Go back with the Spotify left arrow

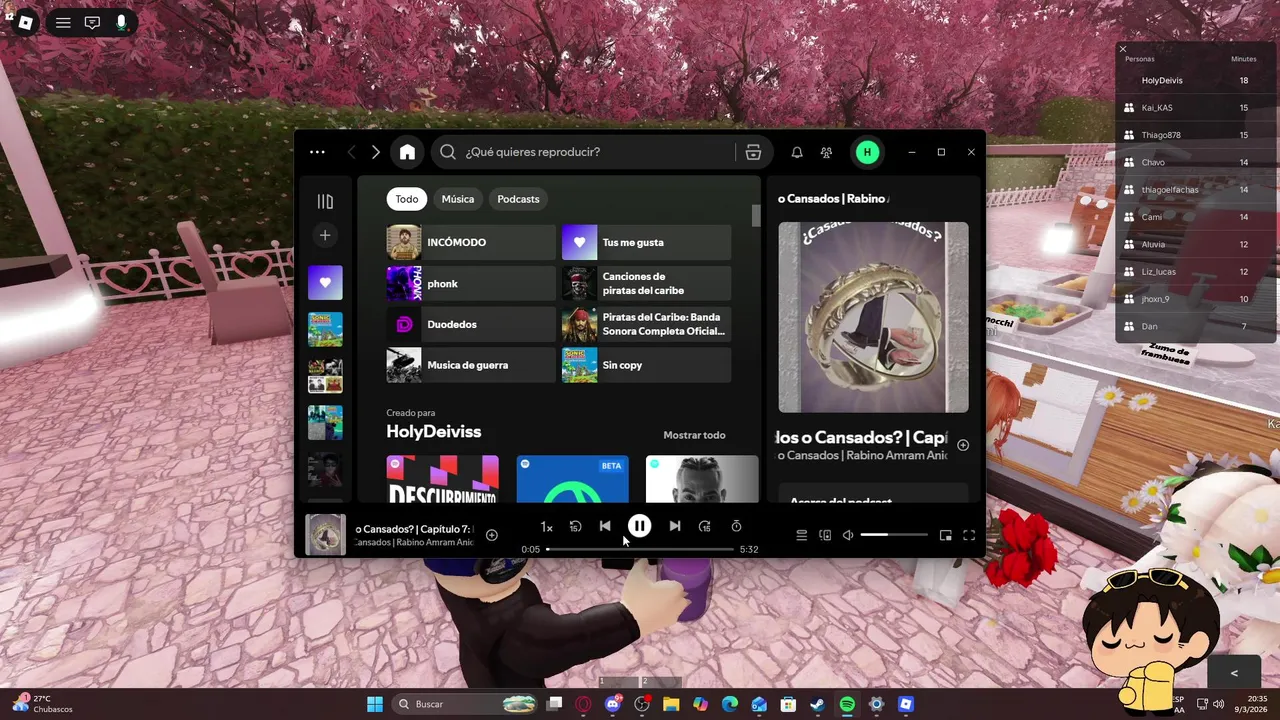point(351,152)
